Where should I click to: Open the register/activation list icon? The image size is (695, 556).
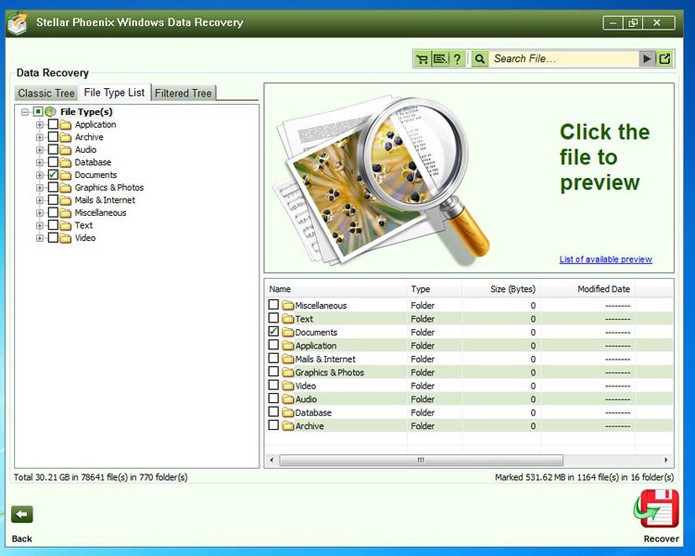pos(440,59)
